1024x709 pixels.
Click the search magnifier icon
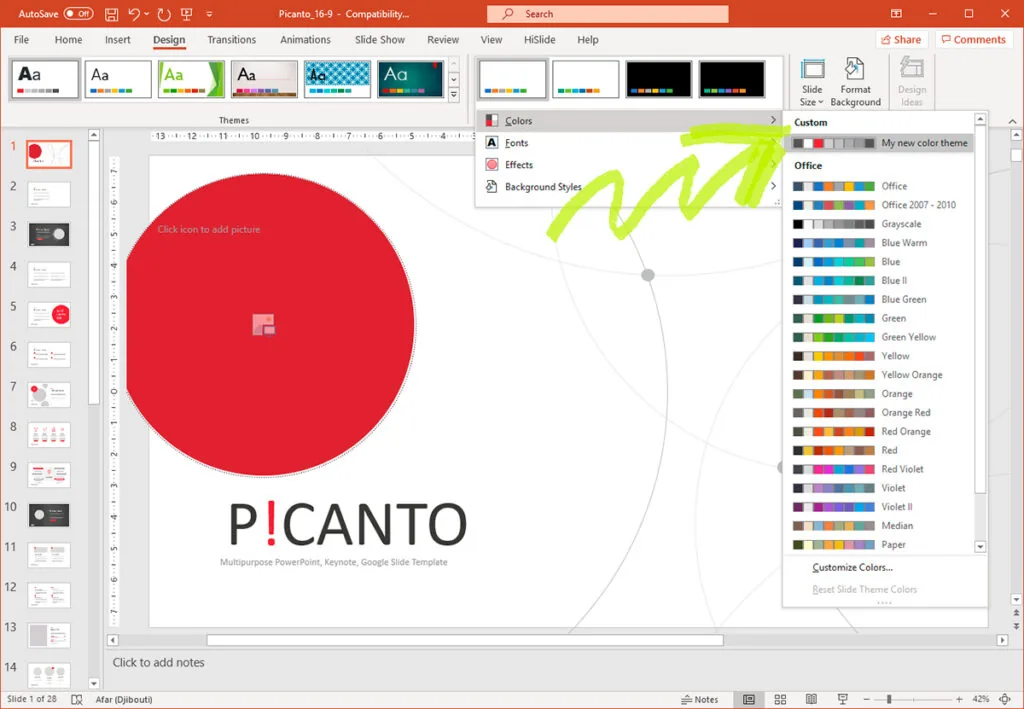point(508,14)
